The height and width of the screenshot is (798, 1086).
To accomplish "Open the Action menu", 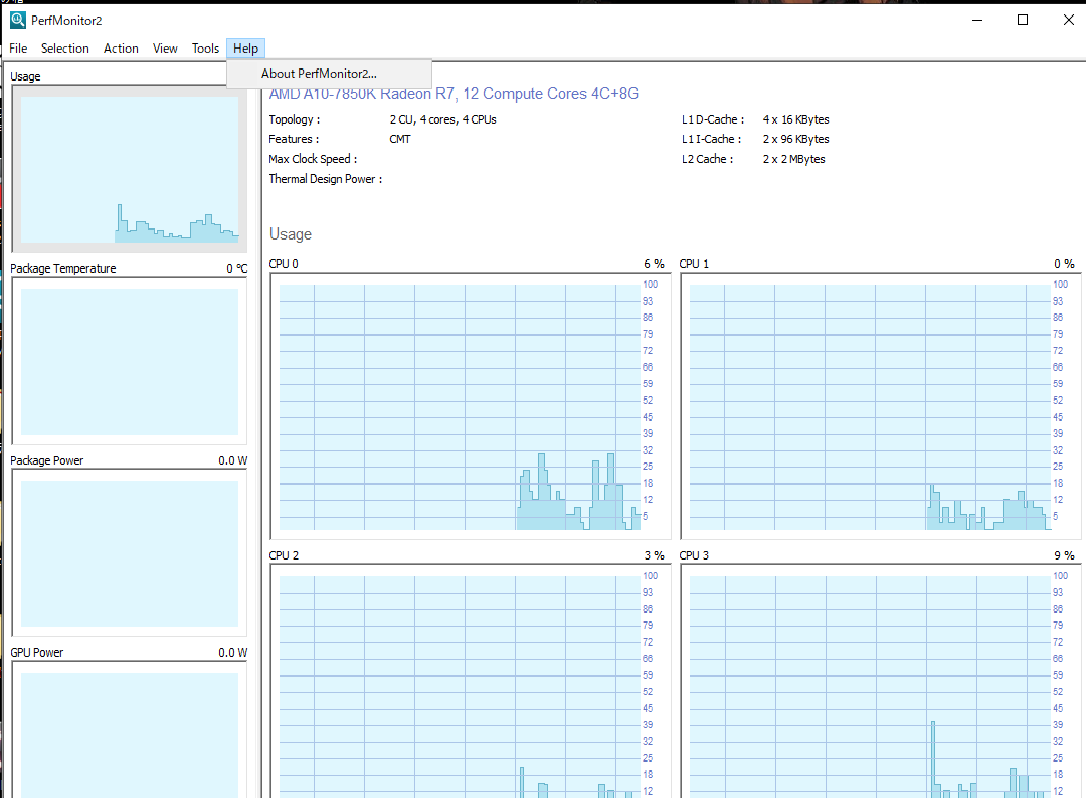I will [121, 48].
